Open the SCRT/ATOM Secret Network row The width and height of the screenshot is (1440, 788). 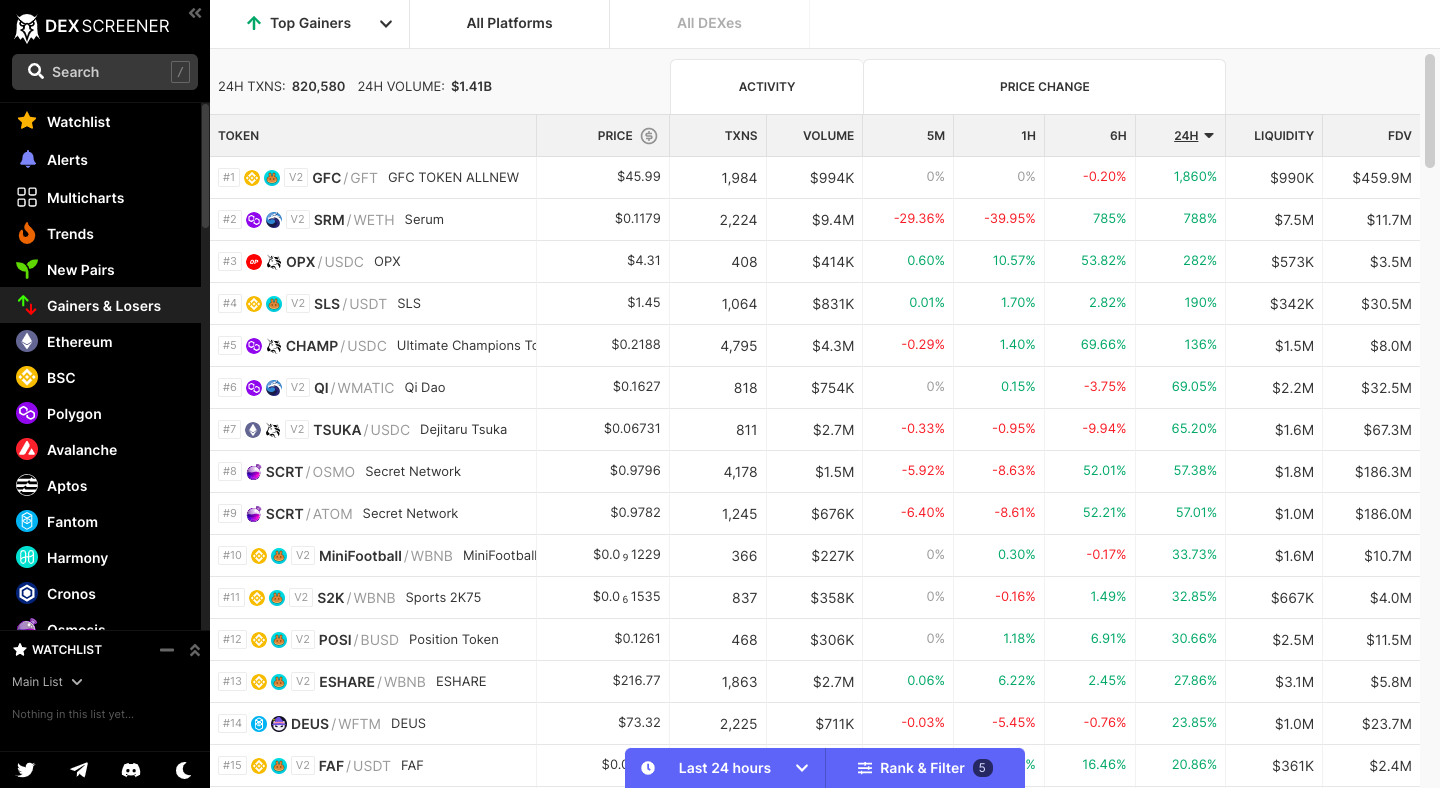click(815, 514)
